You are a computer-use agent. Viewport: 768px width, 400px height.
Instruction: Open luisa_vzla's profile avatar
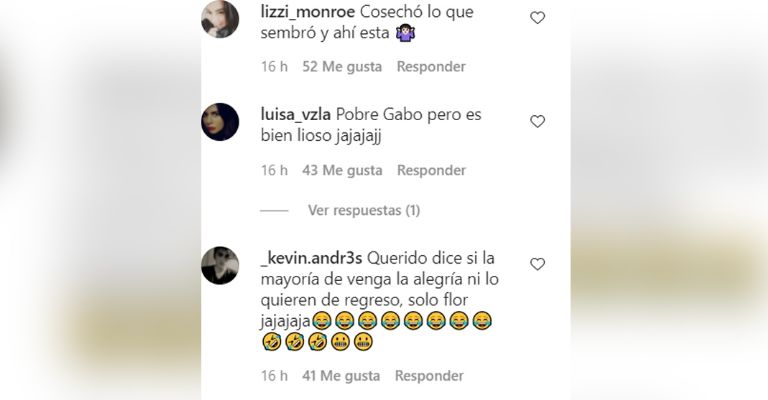[x=220, y=122]
